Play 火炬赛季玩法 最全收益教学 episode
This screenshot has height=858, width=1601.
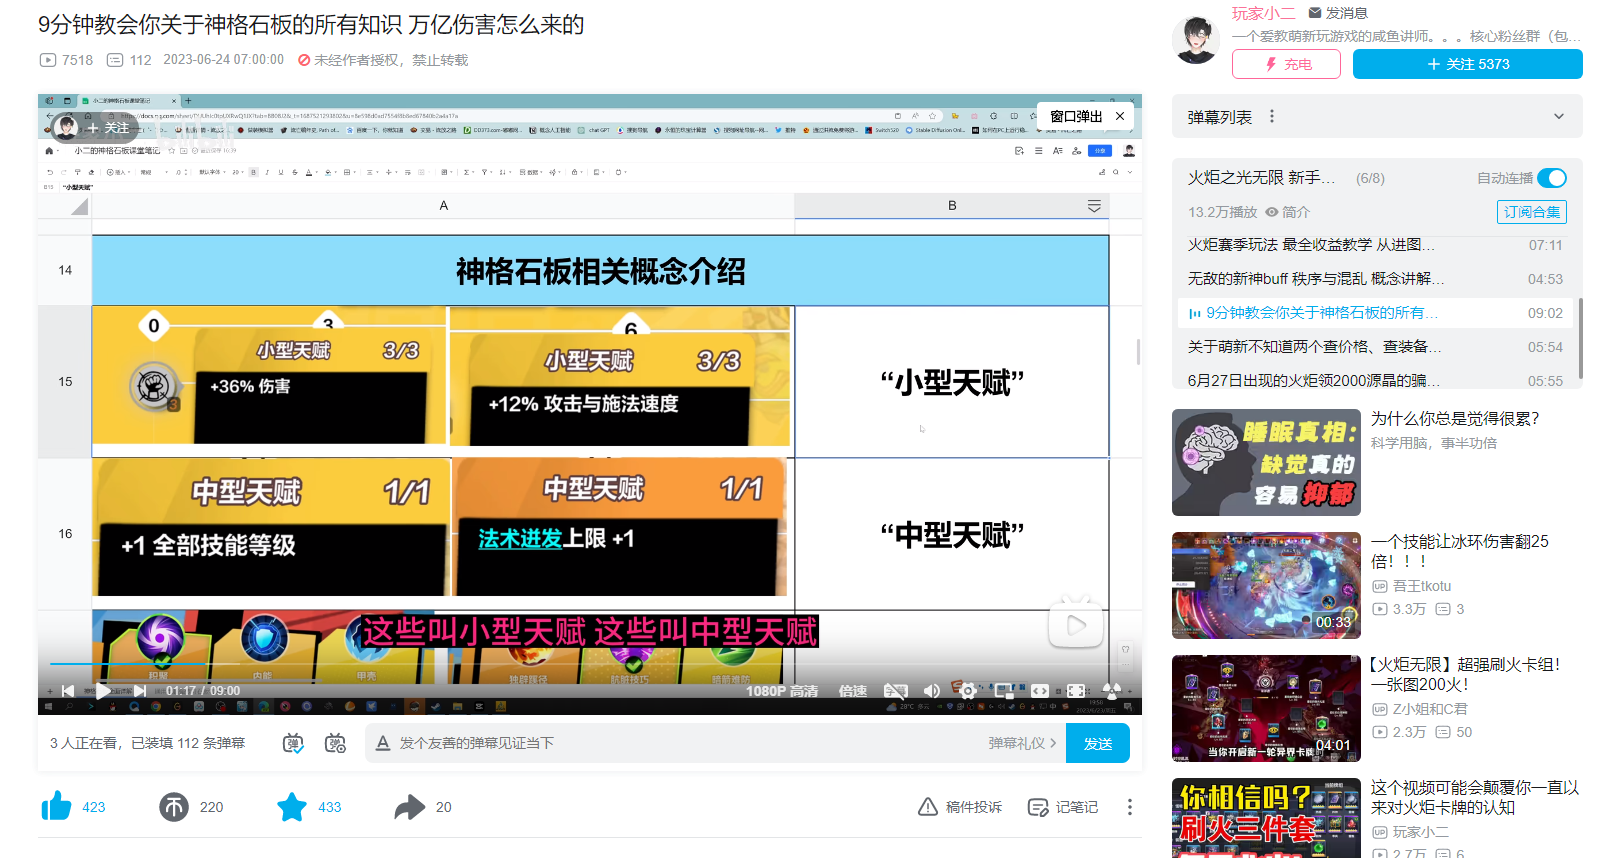coord(1375,245)
